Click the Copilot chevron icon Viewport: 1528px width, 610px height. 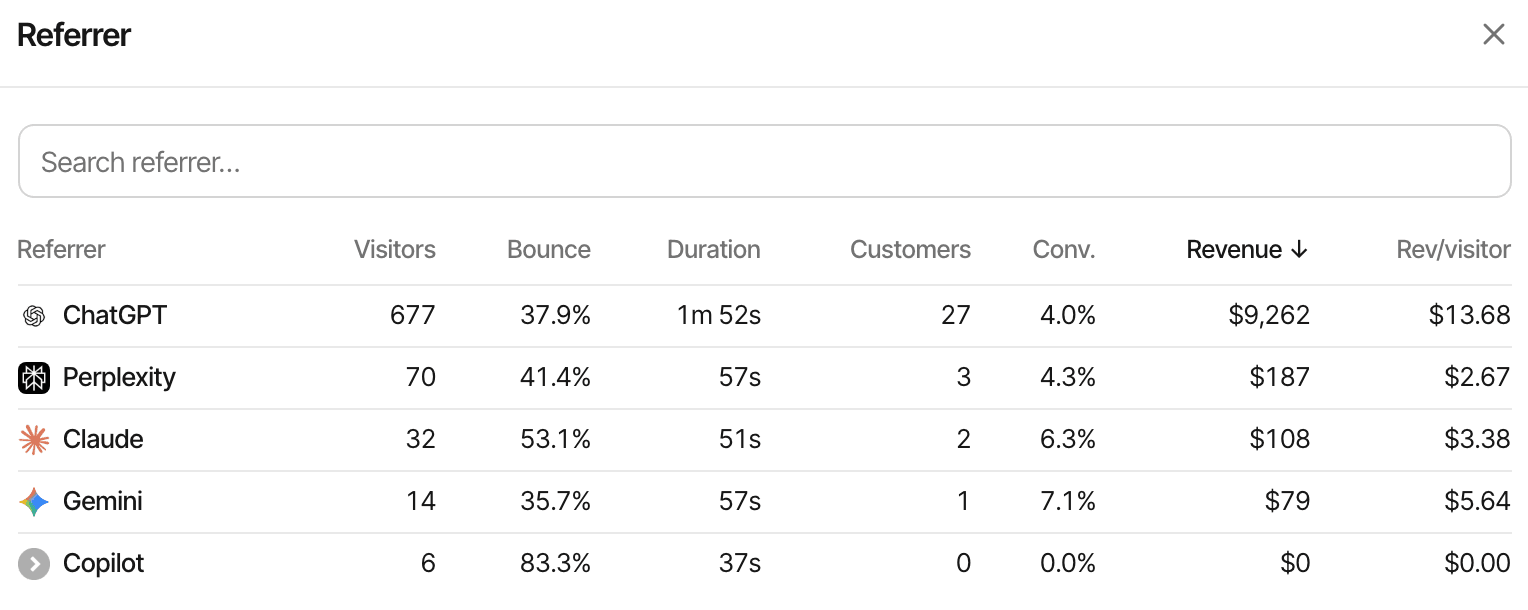point(34,564)
